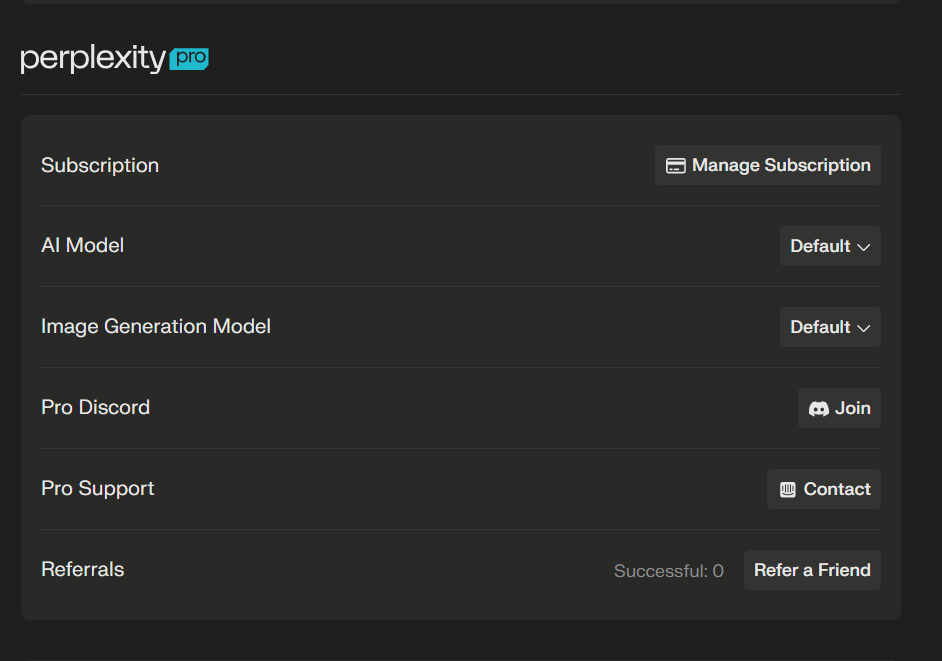Click the Successful: 0 referral count
Image resolution: width=942 pixels, height=661 pixels.
point(669,571)
